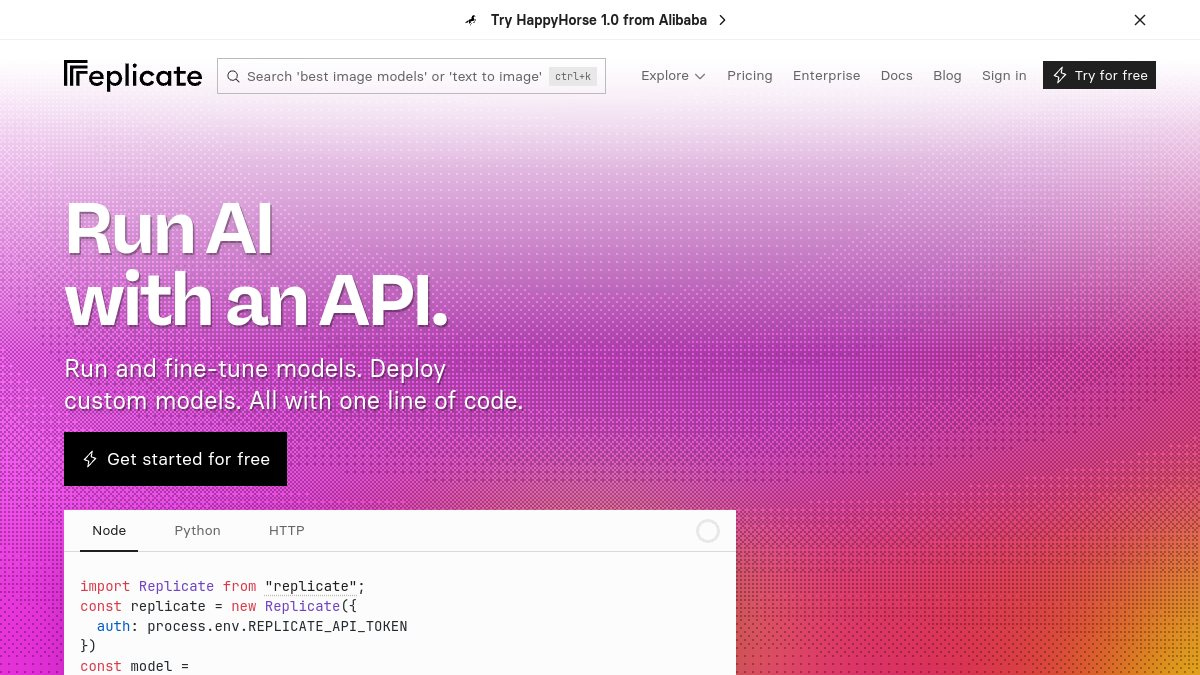Click the Replicate logo
The image size is (1200, 675).
point(133,76)
